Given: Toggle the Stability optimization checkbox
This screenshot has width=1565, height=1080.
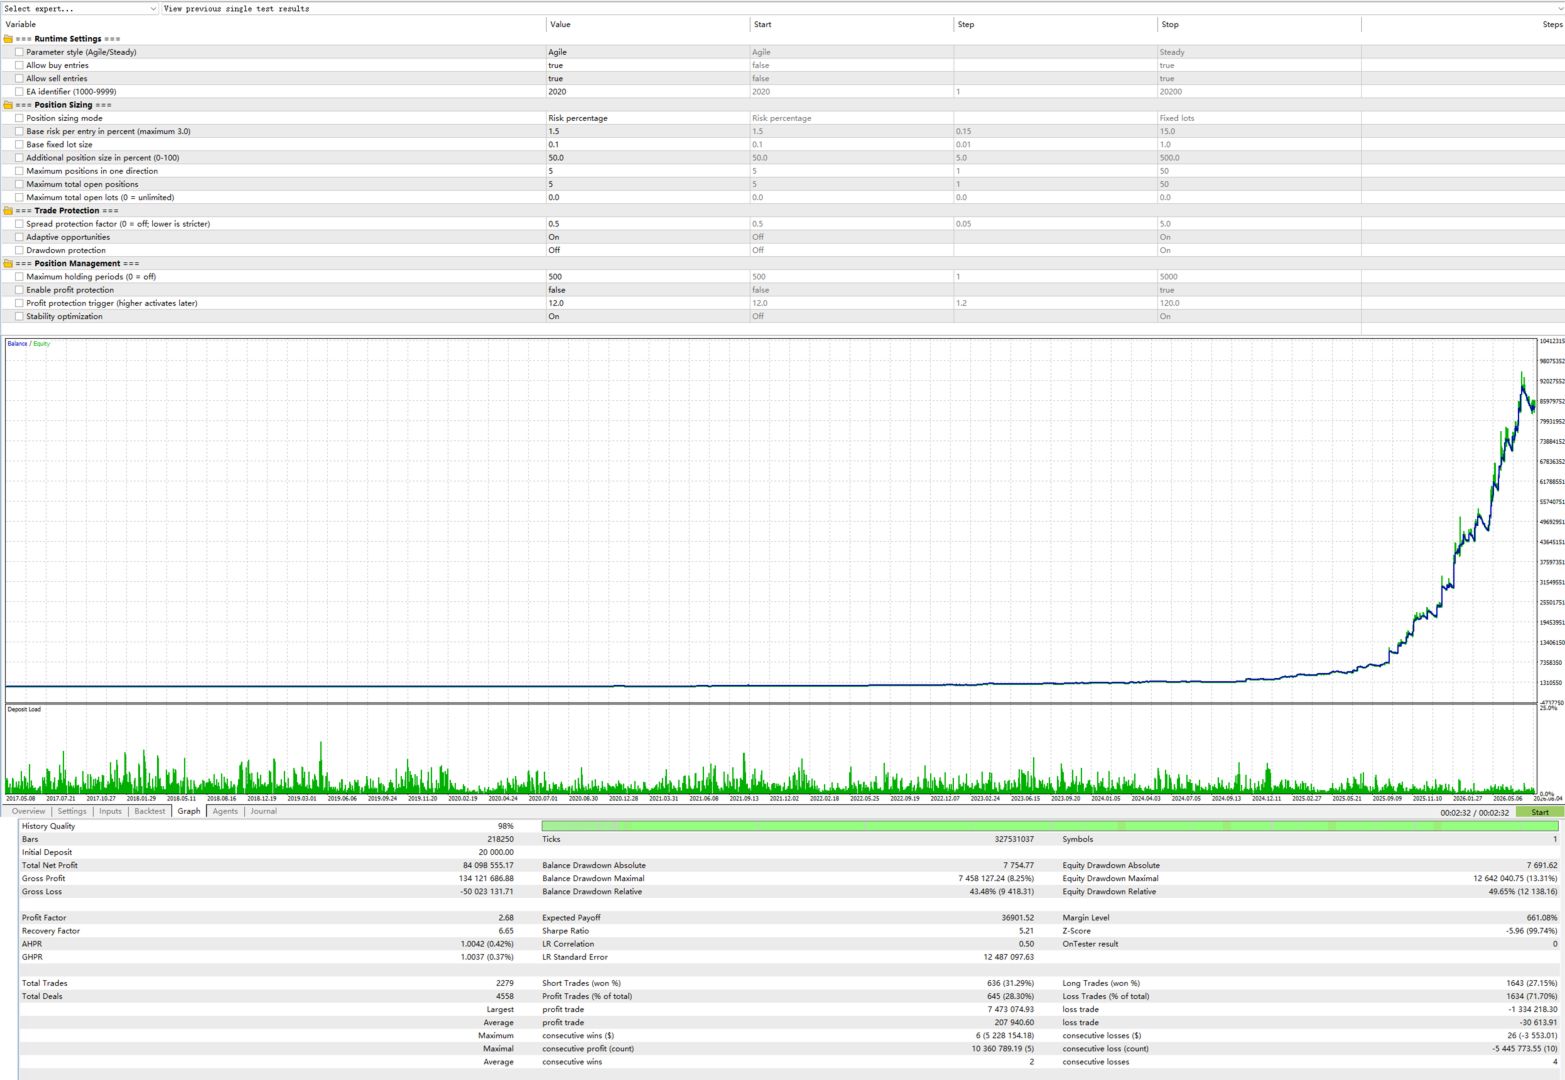Looking at the screenshot, I should point(19,316).
